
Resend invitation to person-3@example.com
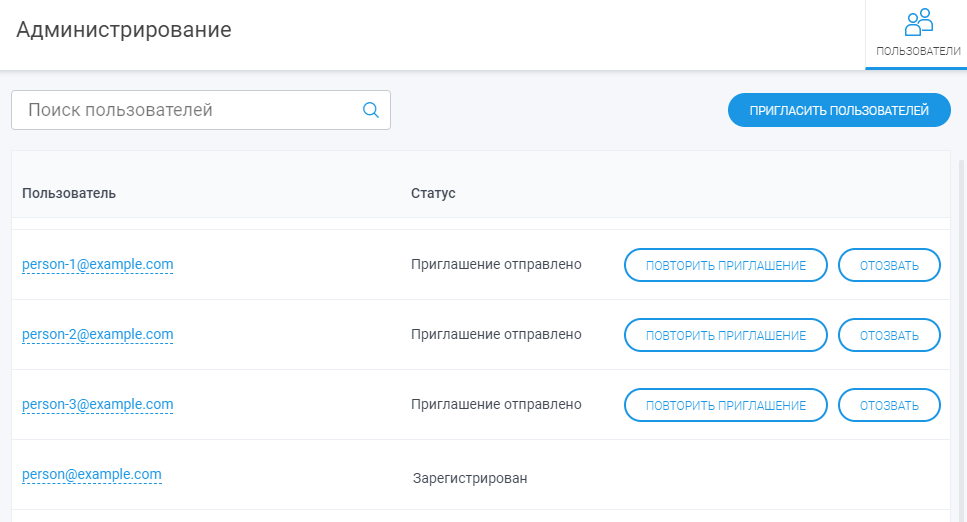tap(726, 405)
